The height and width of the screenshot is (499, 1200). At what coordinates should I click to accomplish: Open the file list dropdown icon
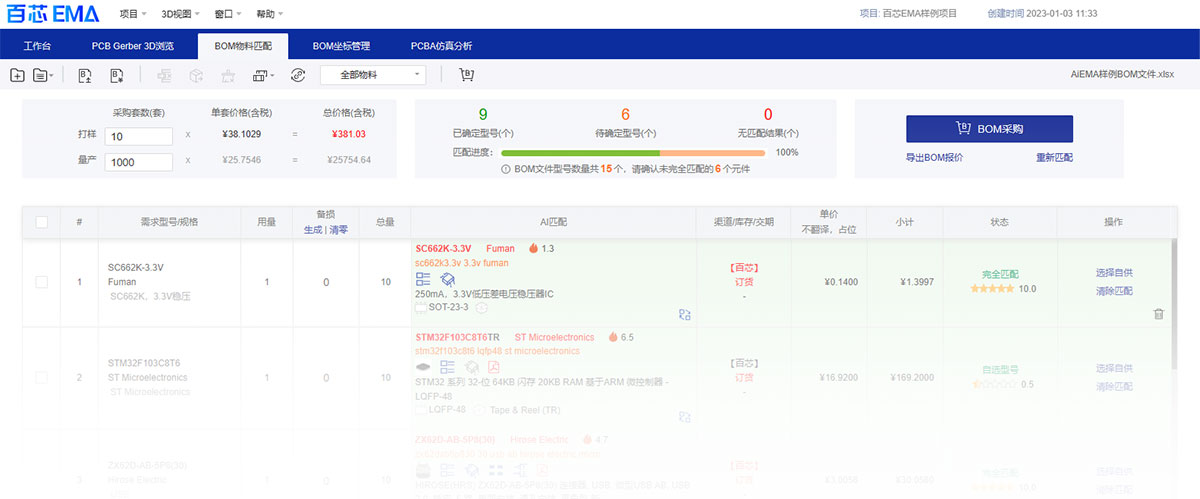(43, 75)
